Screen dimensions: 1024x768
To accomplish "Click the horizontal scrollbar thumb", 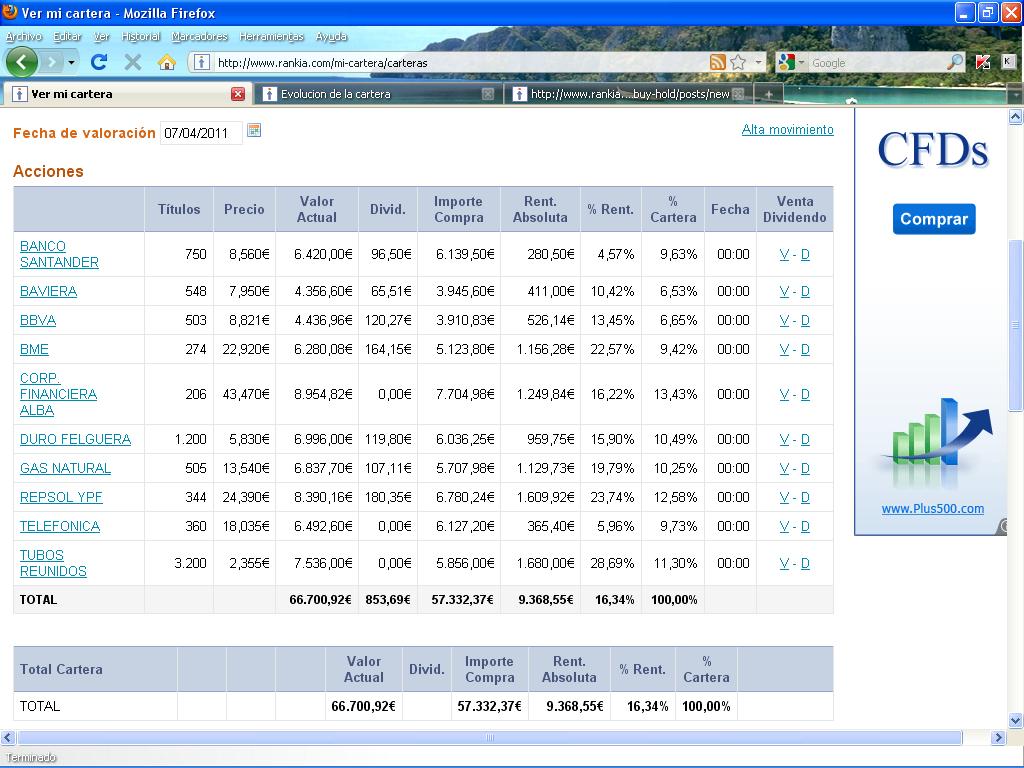I will (489, 737).
